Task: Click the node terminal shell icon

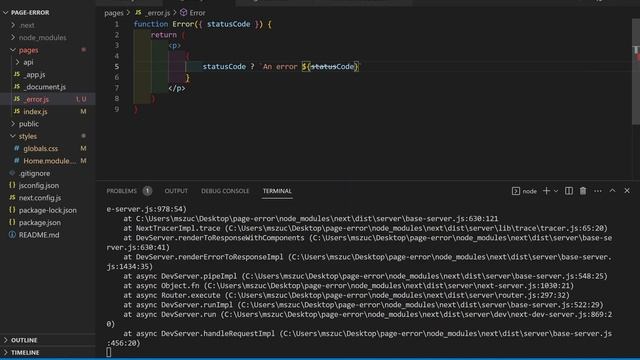Action: pos(516,191)
